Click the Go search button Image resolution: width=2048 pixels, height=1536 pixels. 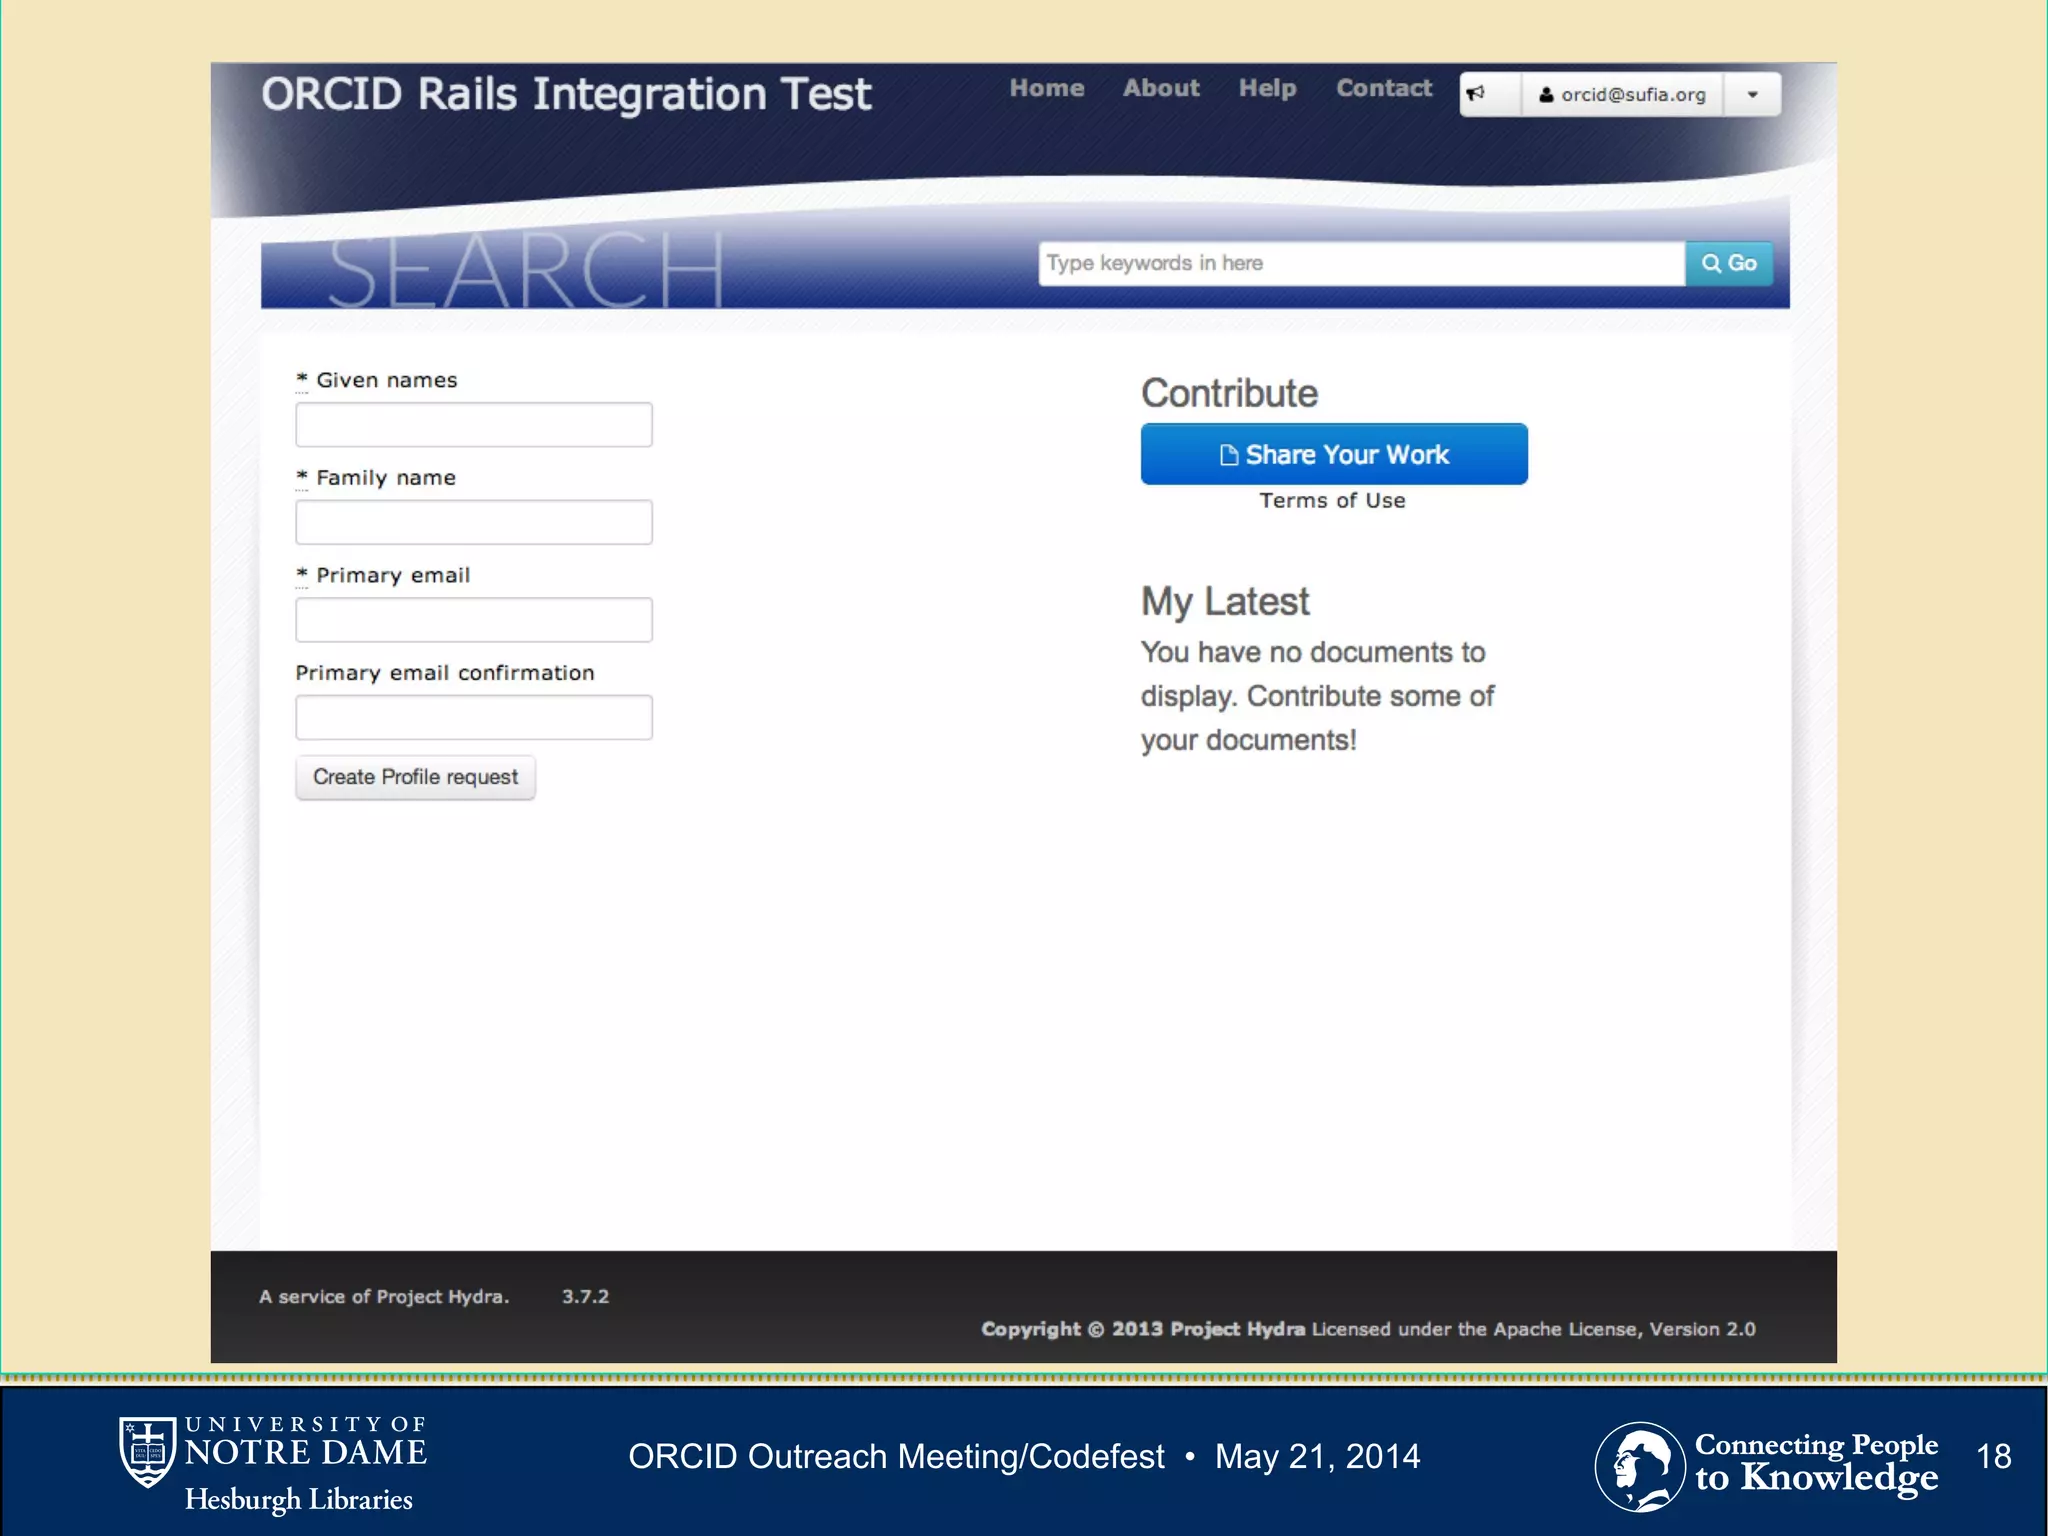1729,263
